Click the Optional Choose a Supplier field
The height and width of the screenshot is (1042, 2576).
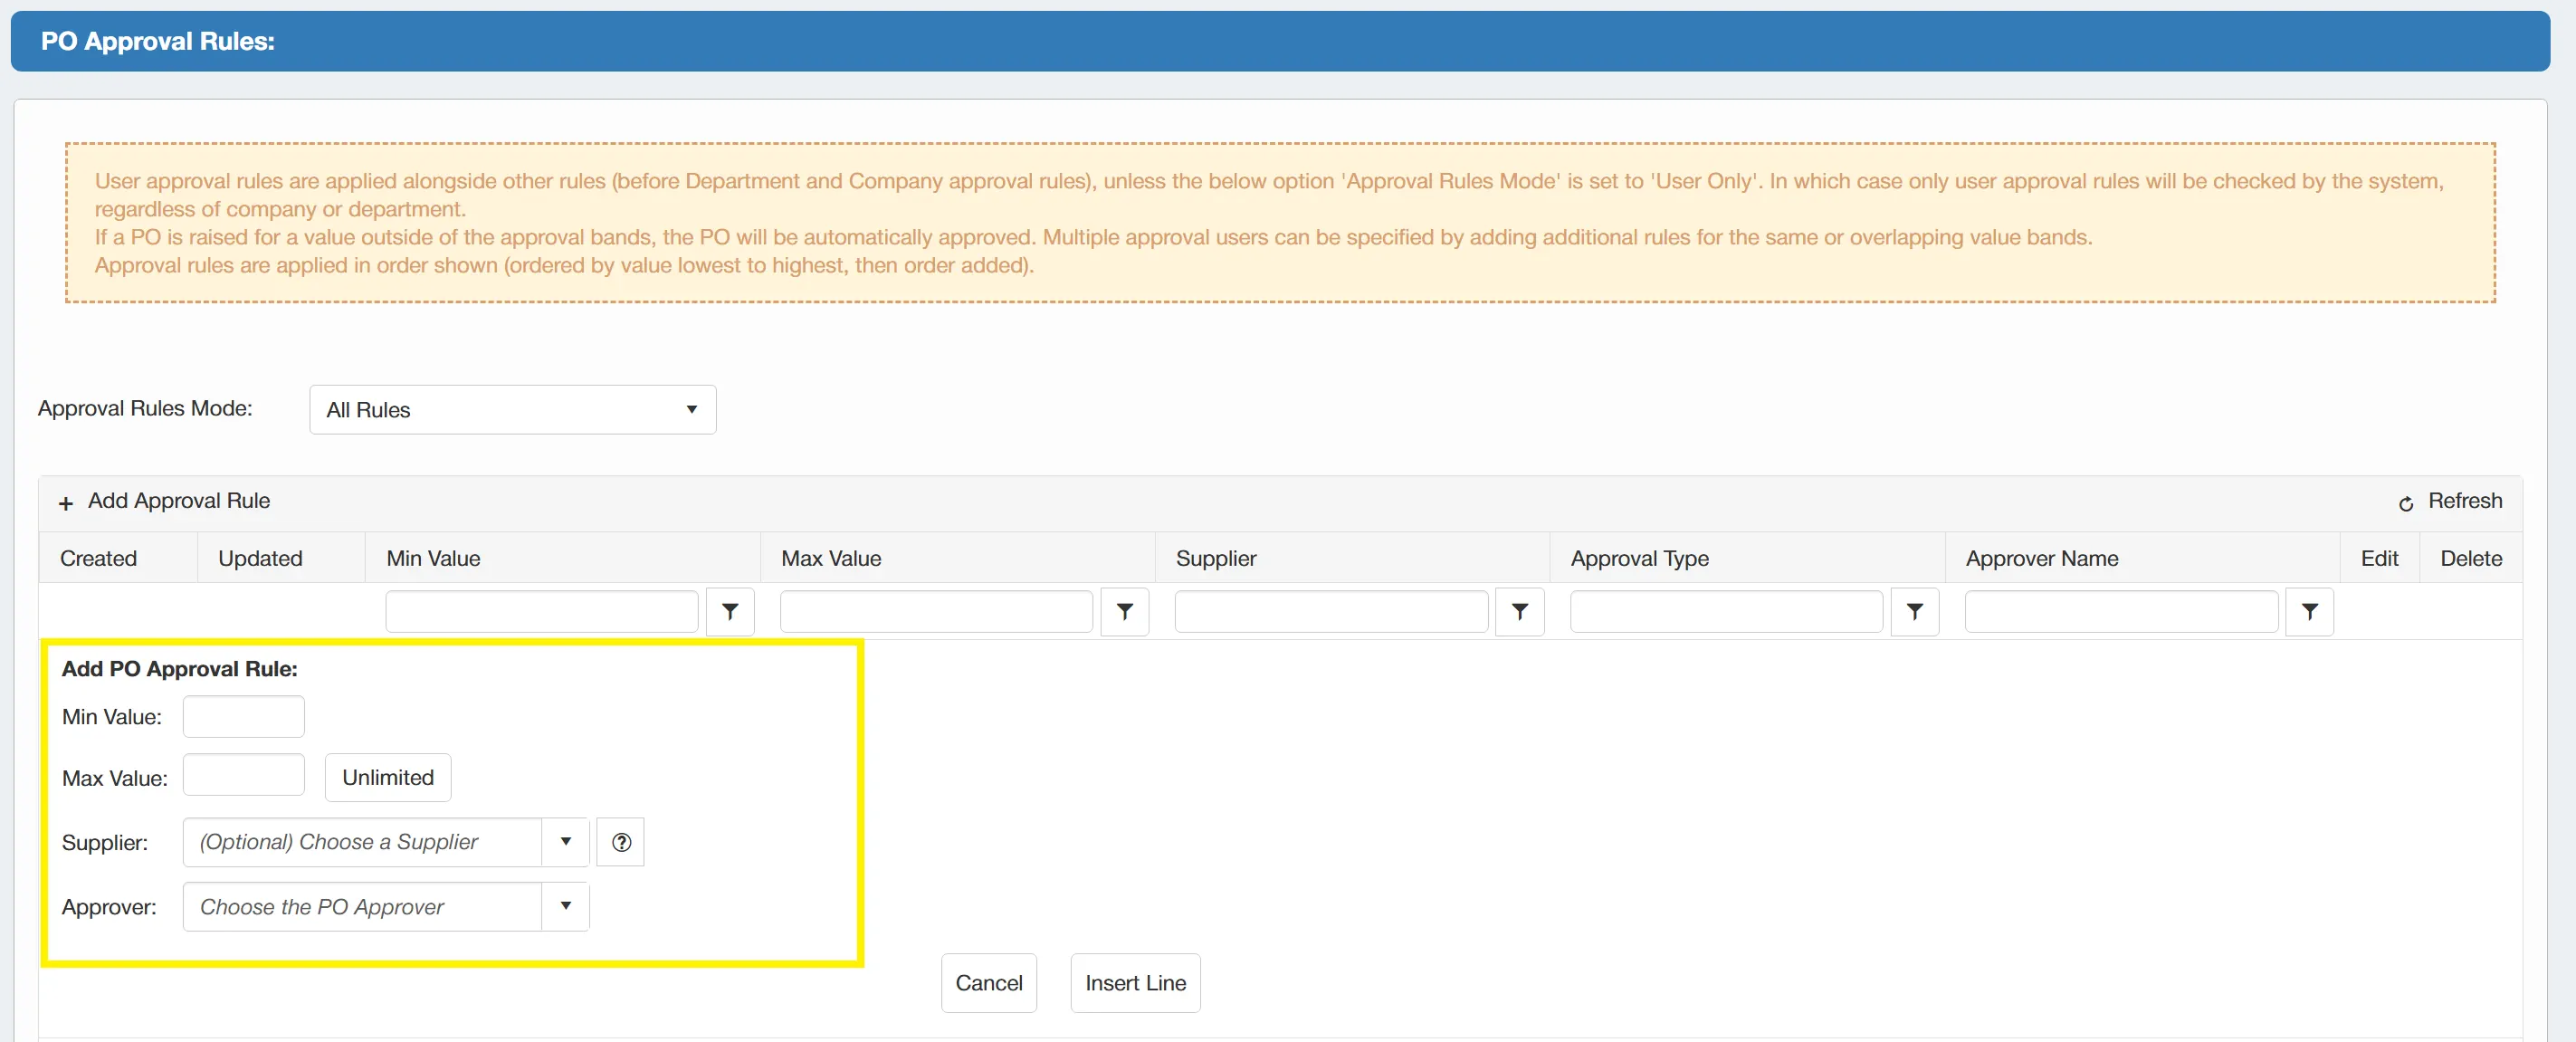click(x=362, y=842)
